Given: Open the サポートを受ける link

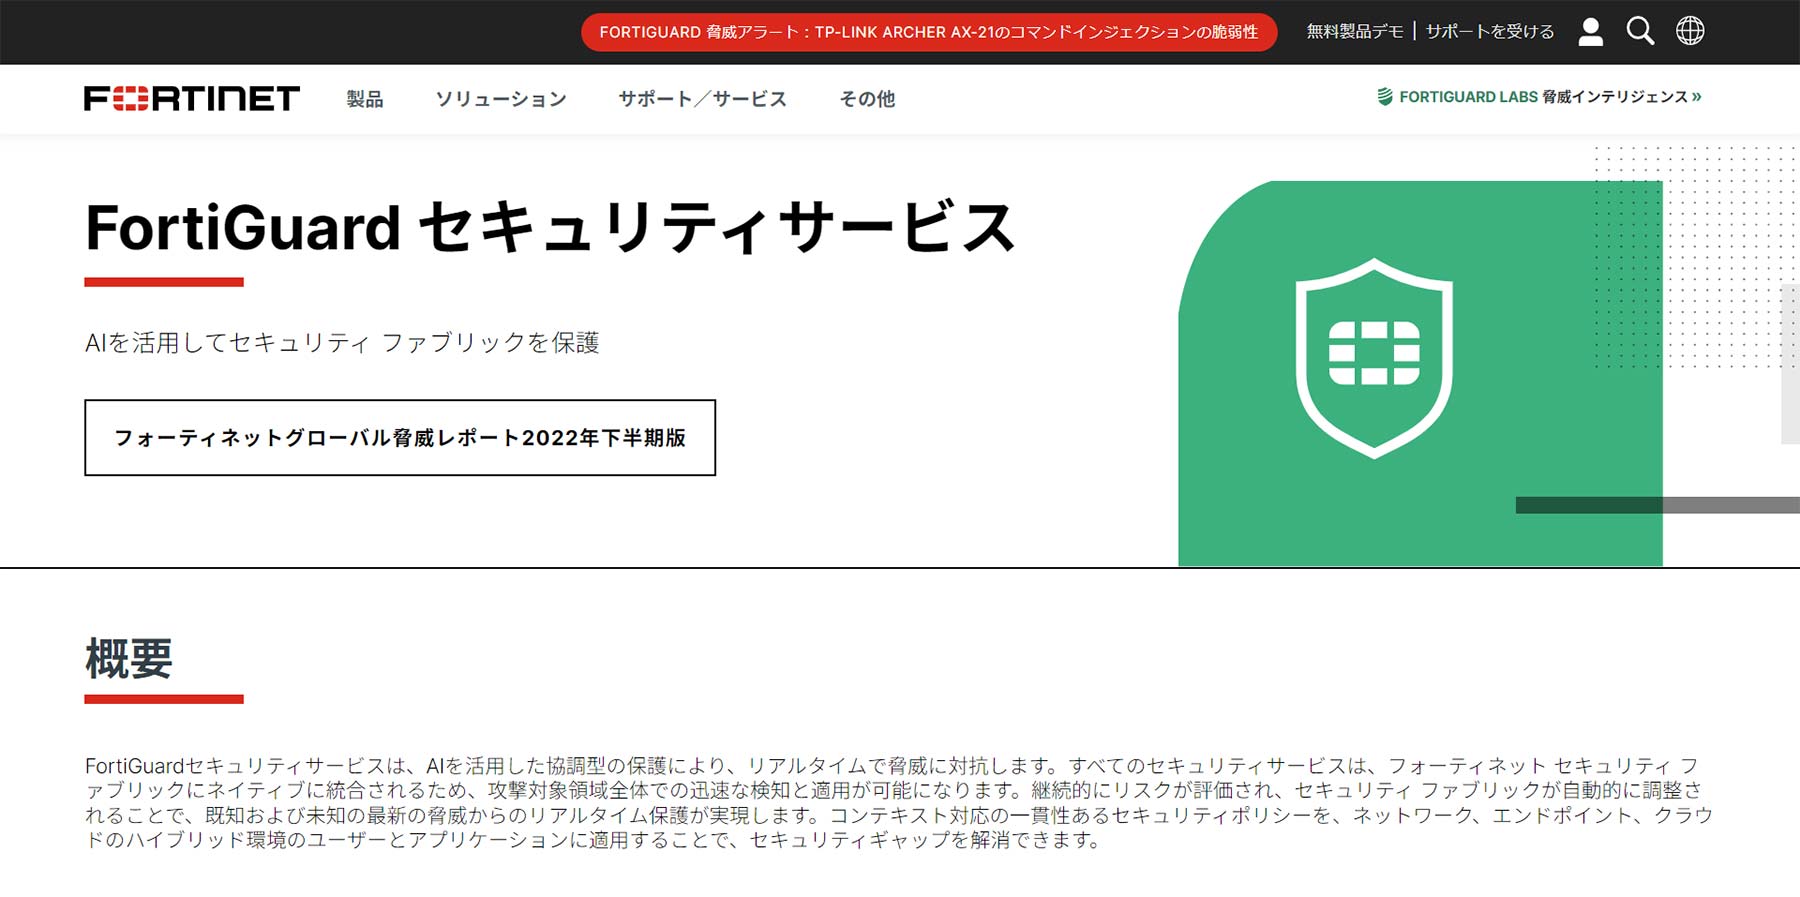Looking at the screenshot, I should [1490, 32].
